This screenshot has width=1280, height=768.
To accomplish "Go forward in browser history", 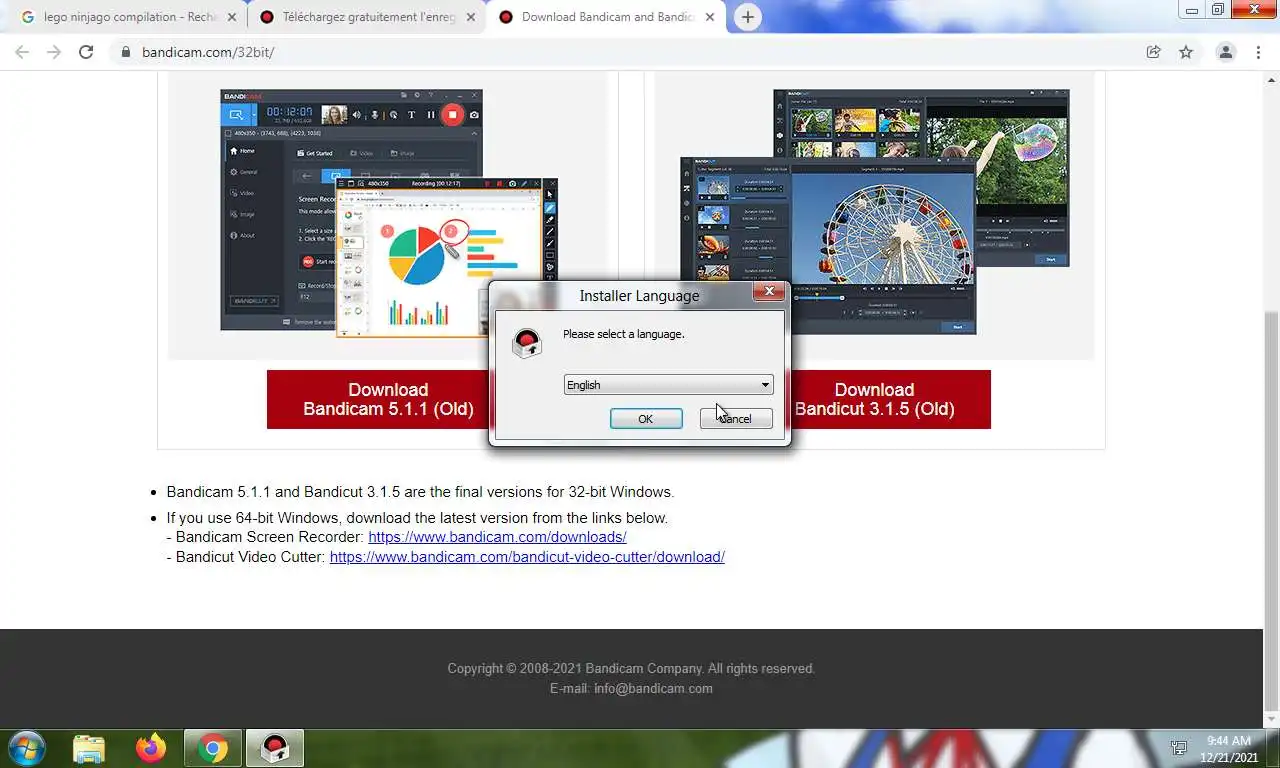I will point(54,52).
